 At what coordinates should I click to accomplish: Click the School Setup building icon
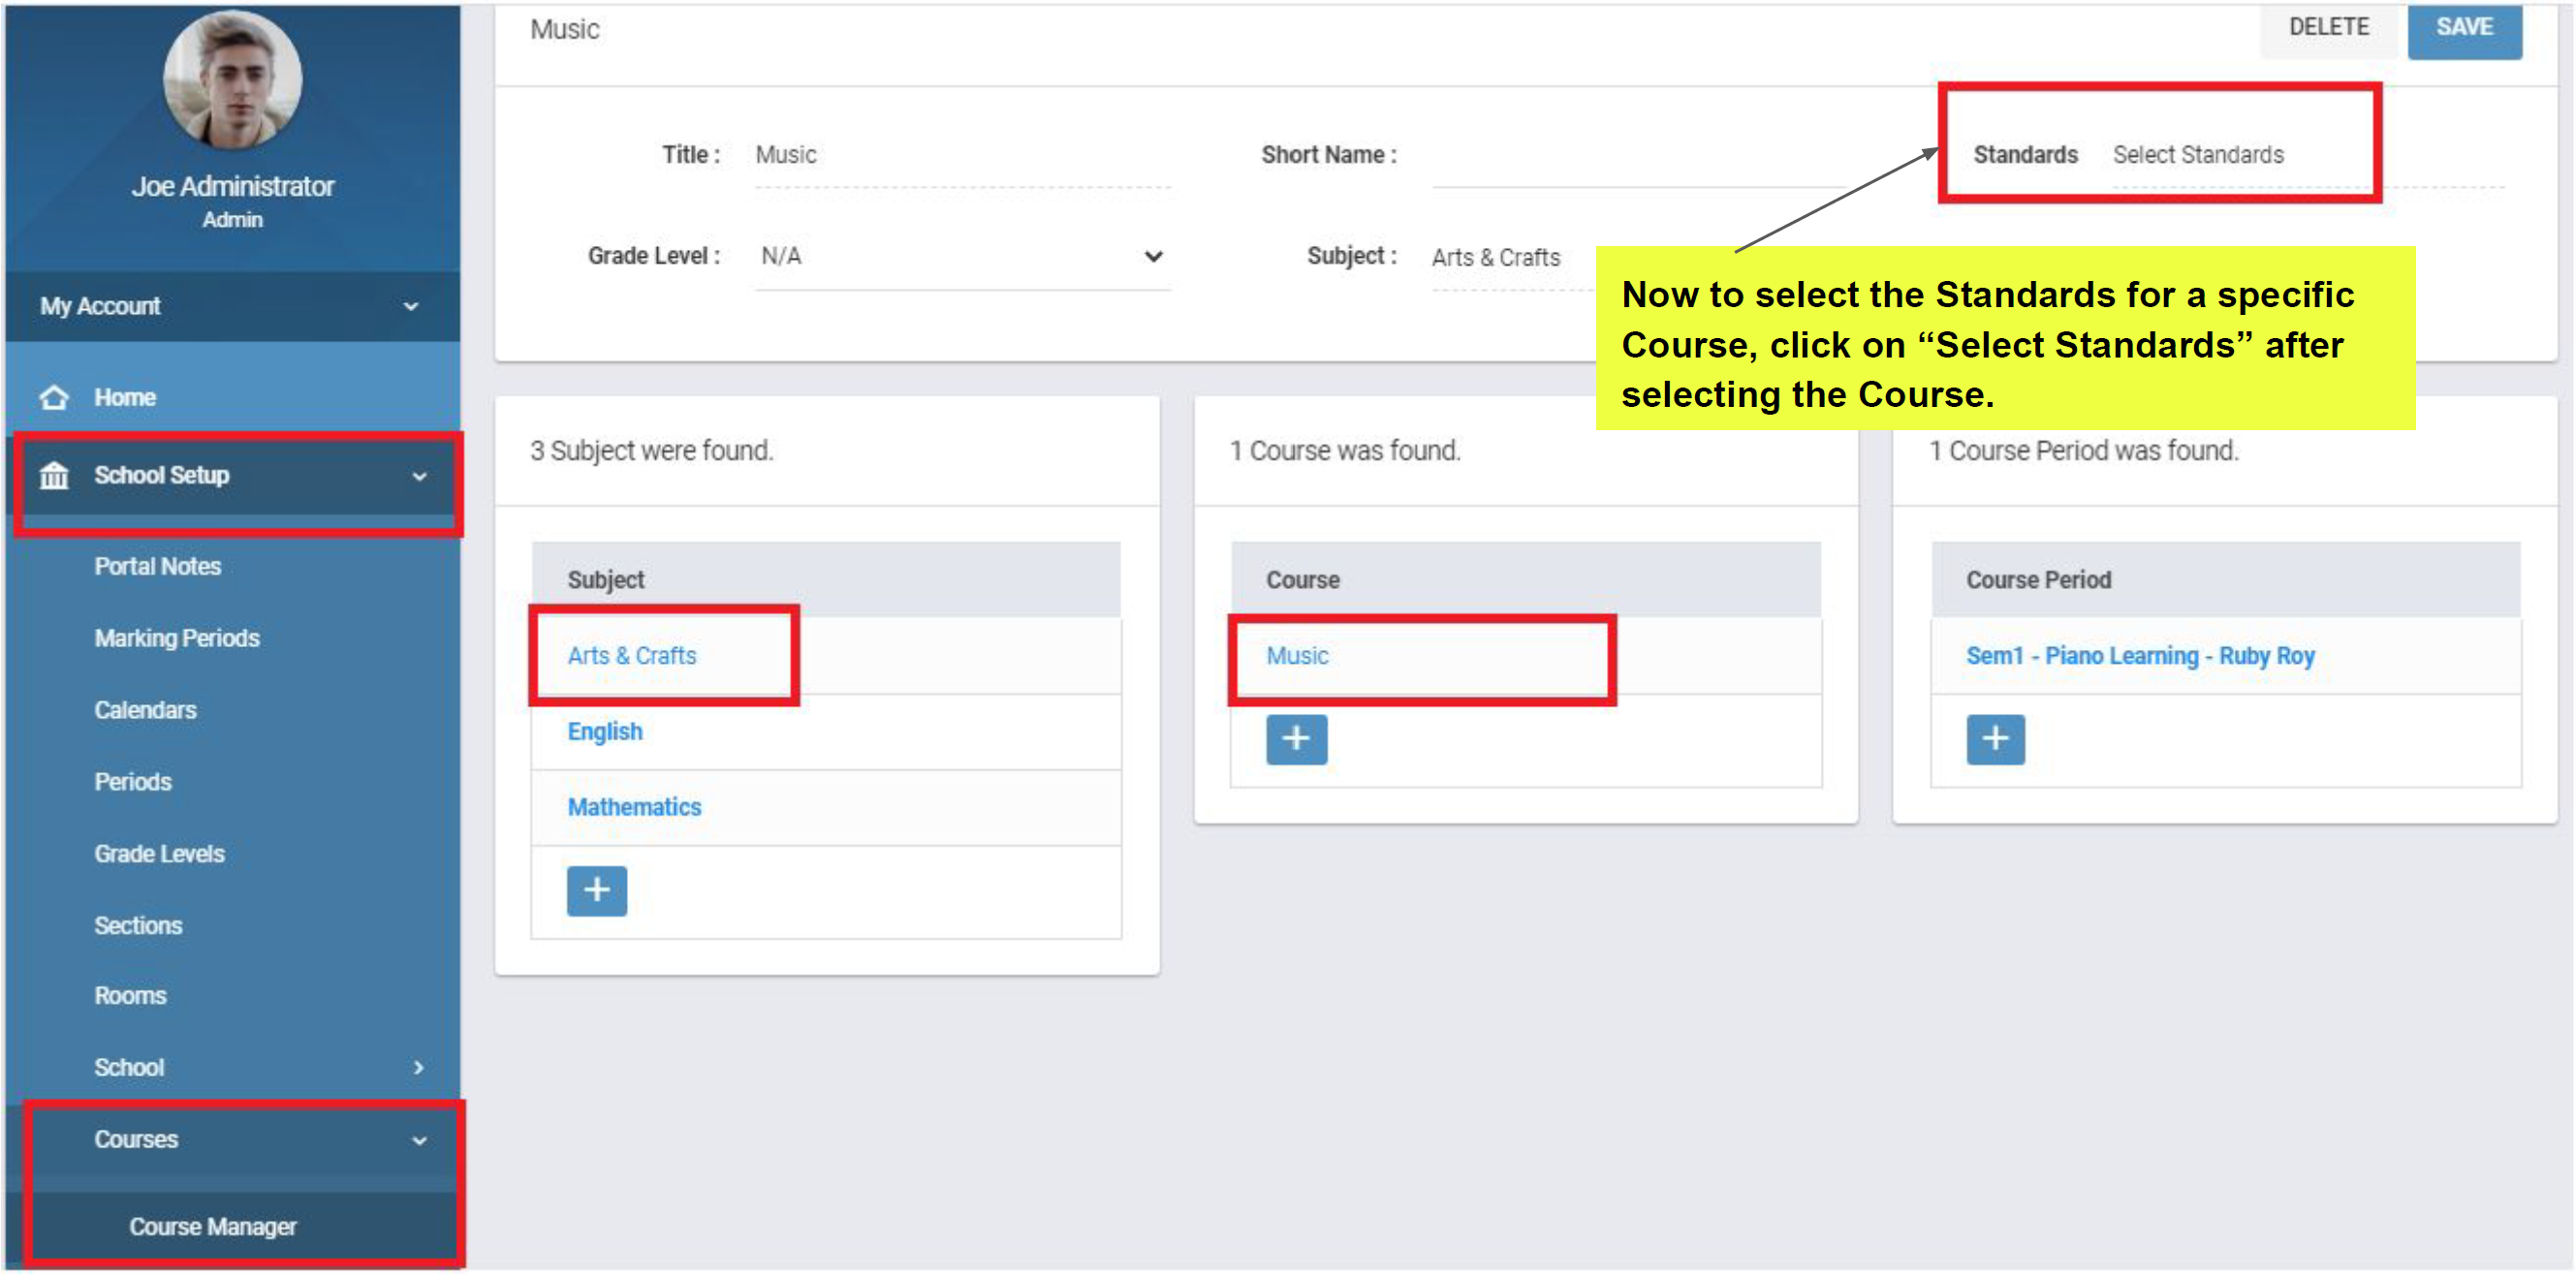pyautogui.click(x=54, y=475)
